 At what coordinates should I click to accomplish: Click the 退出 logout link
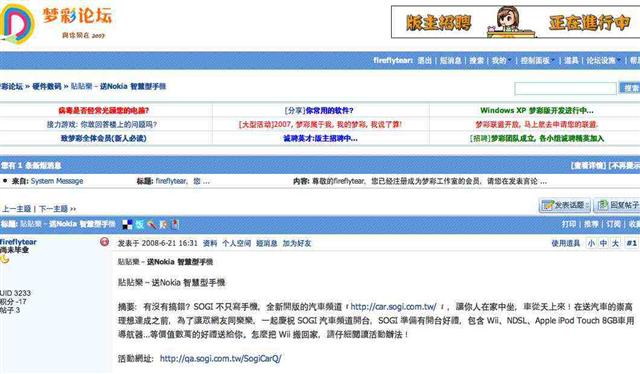pyautogui.click(x=424, y=60)
